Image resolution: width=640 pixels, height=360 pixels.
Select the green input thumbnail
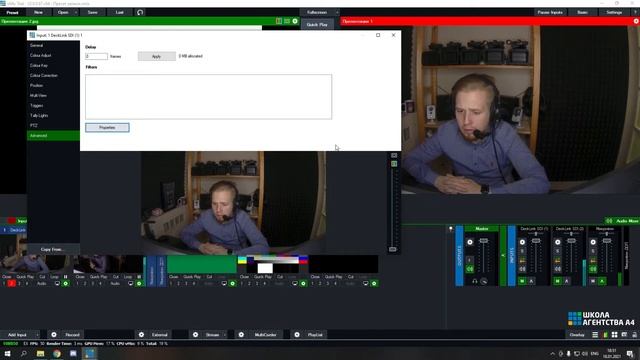coord(202,264)
